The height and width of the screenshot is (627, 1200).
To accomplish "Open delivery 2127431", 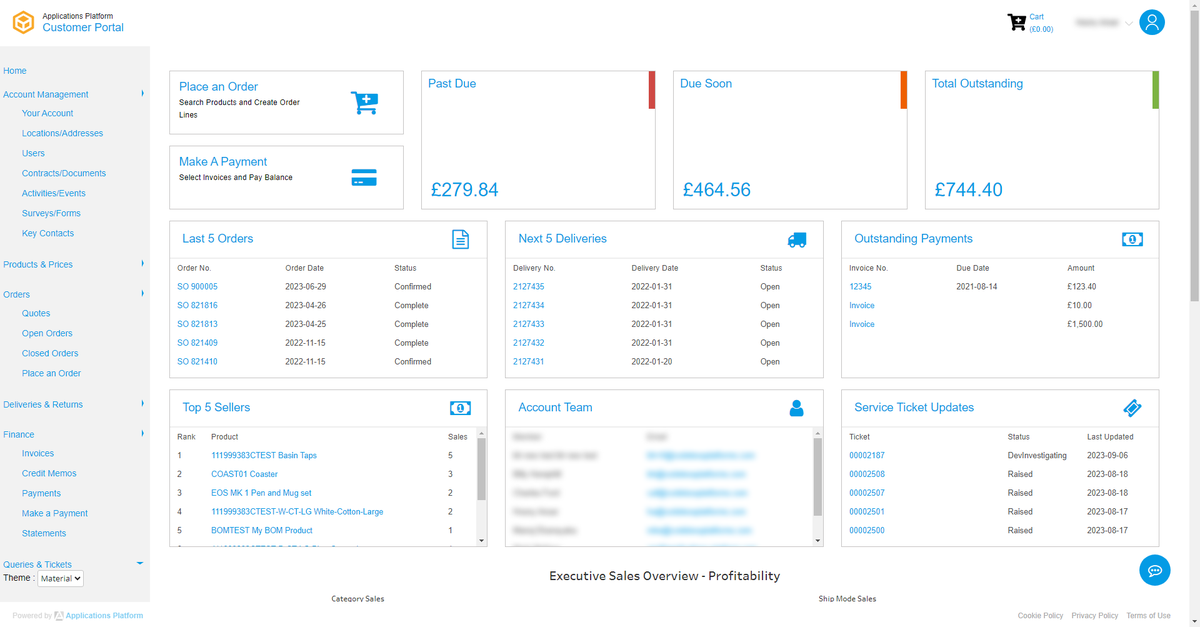I will tap(529, 362).
